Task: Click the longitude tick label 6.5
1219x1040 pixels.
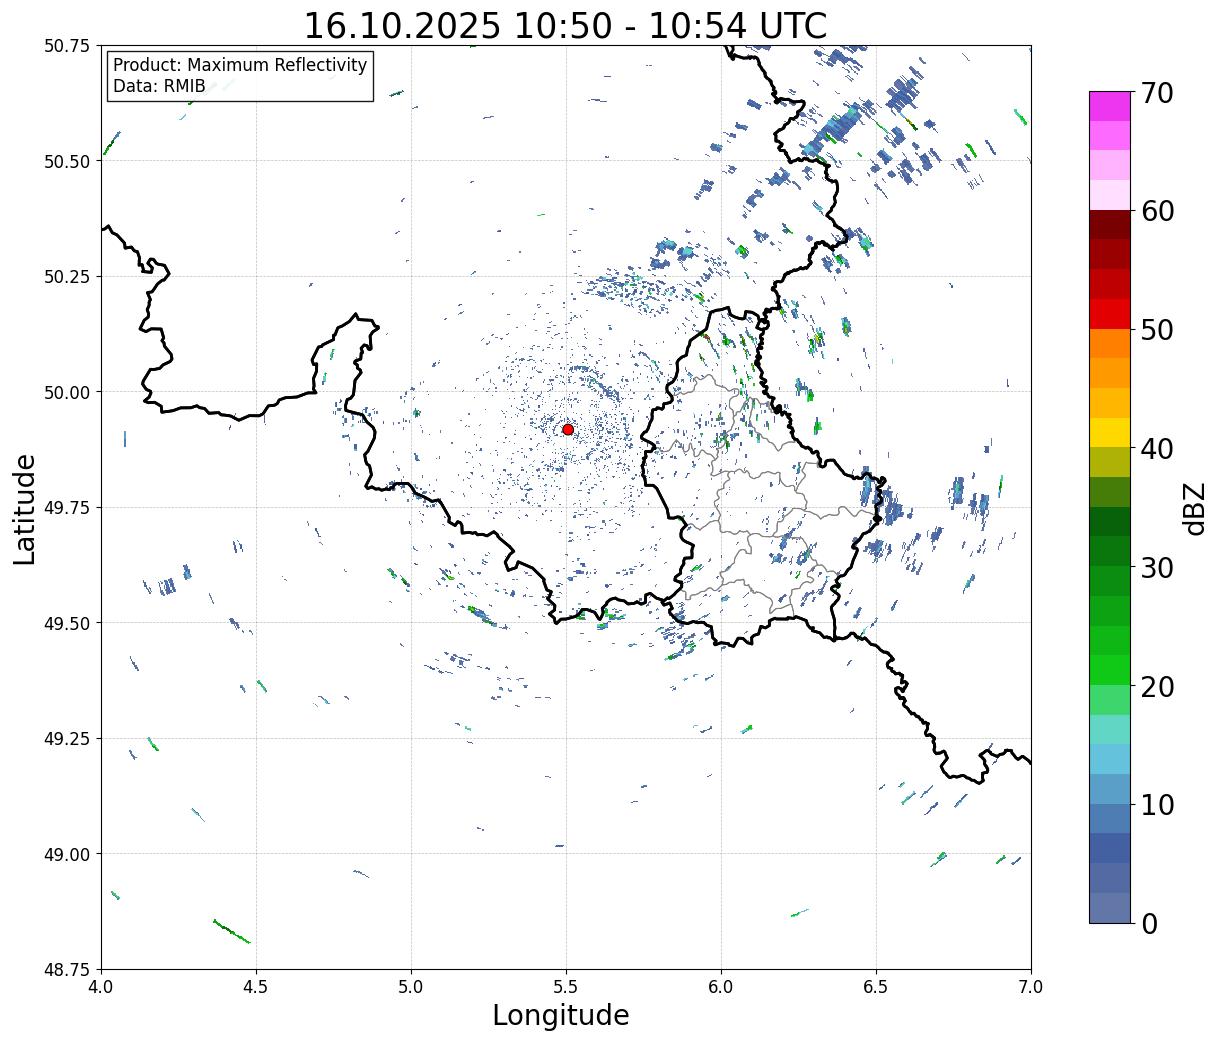Action: [876, 987]
